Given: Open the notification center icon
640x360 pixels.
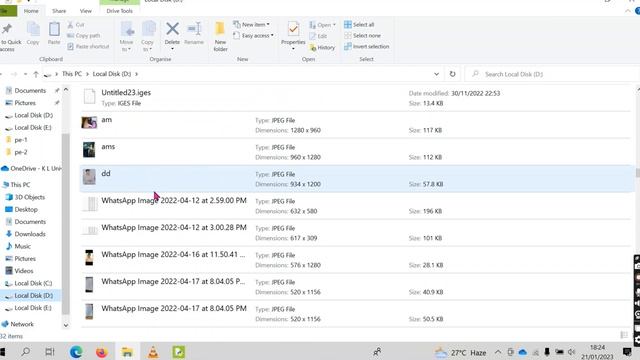Looking at the screenshot, I should (x=628, y=352).
